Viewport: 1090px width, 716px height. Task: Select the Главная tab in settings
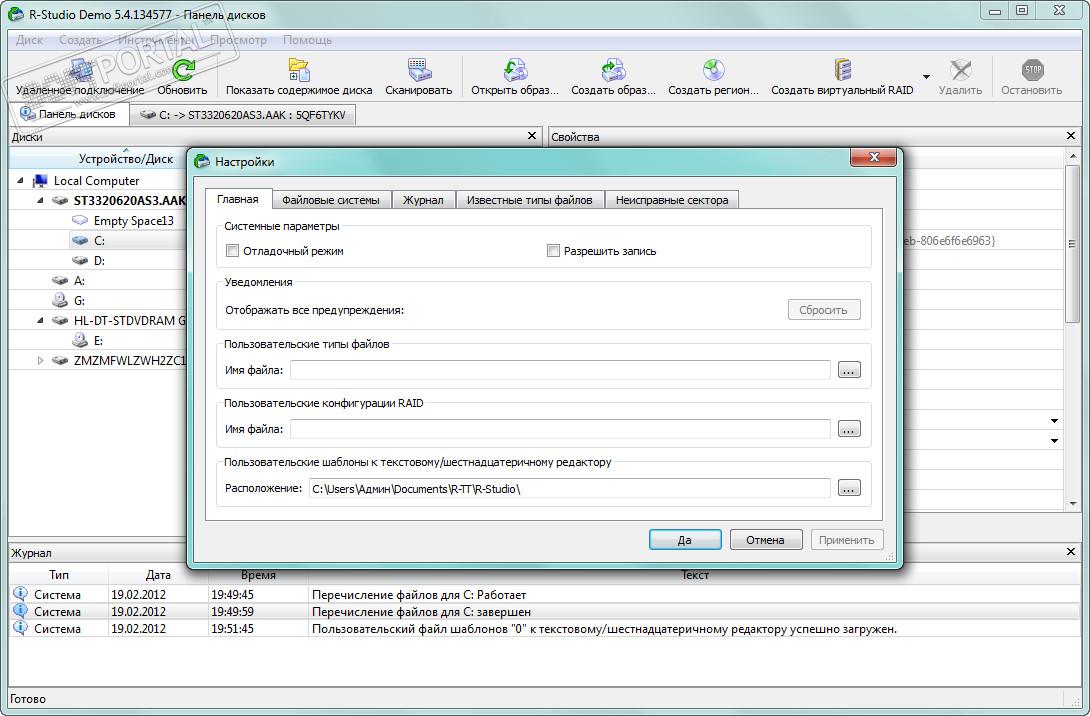[x=238, y=199]
